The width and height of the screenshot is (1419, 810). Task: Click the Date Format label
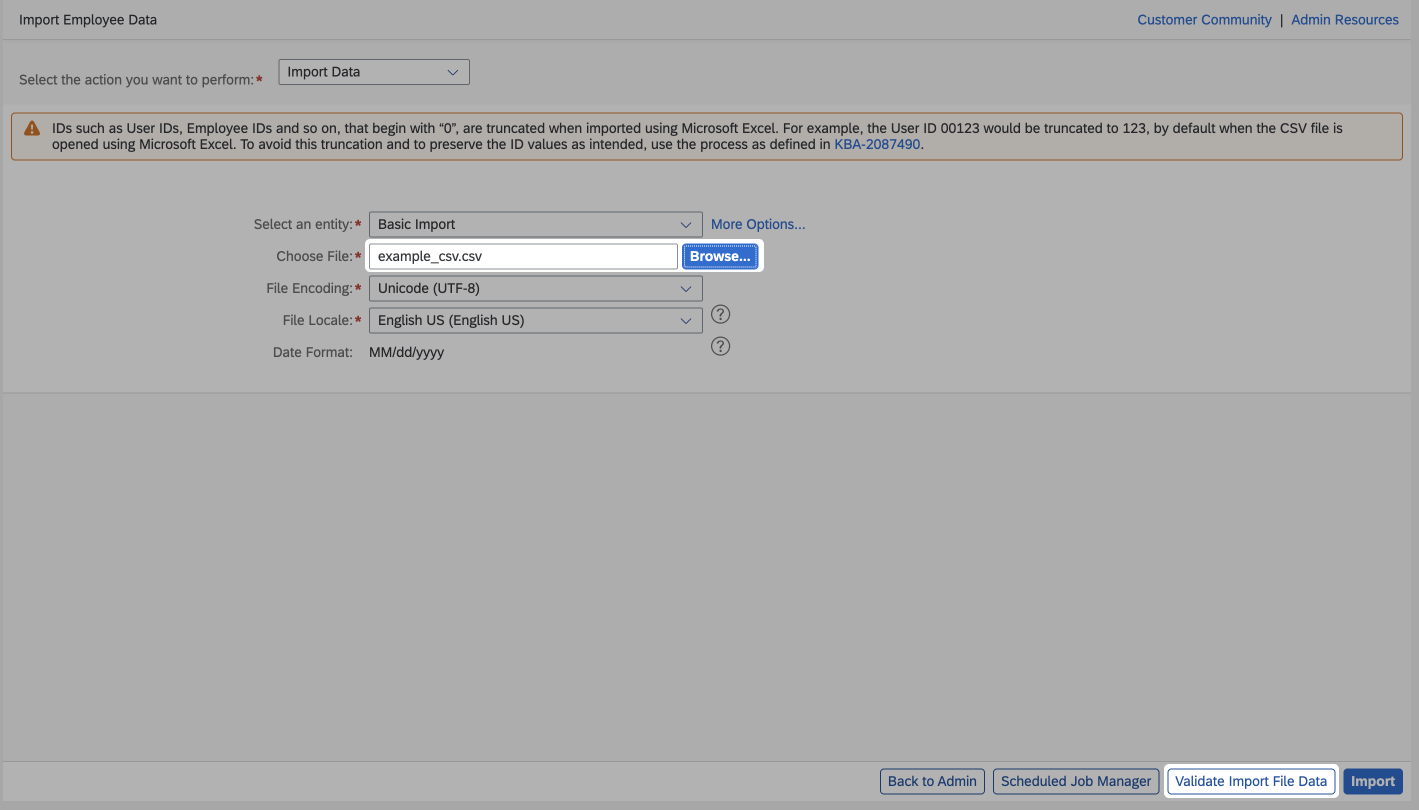[x=313, y=352]
